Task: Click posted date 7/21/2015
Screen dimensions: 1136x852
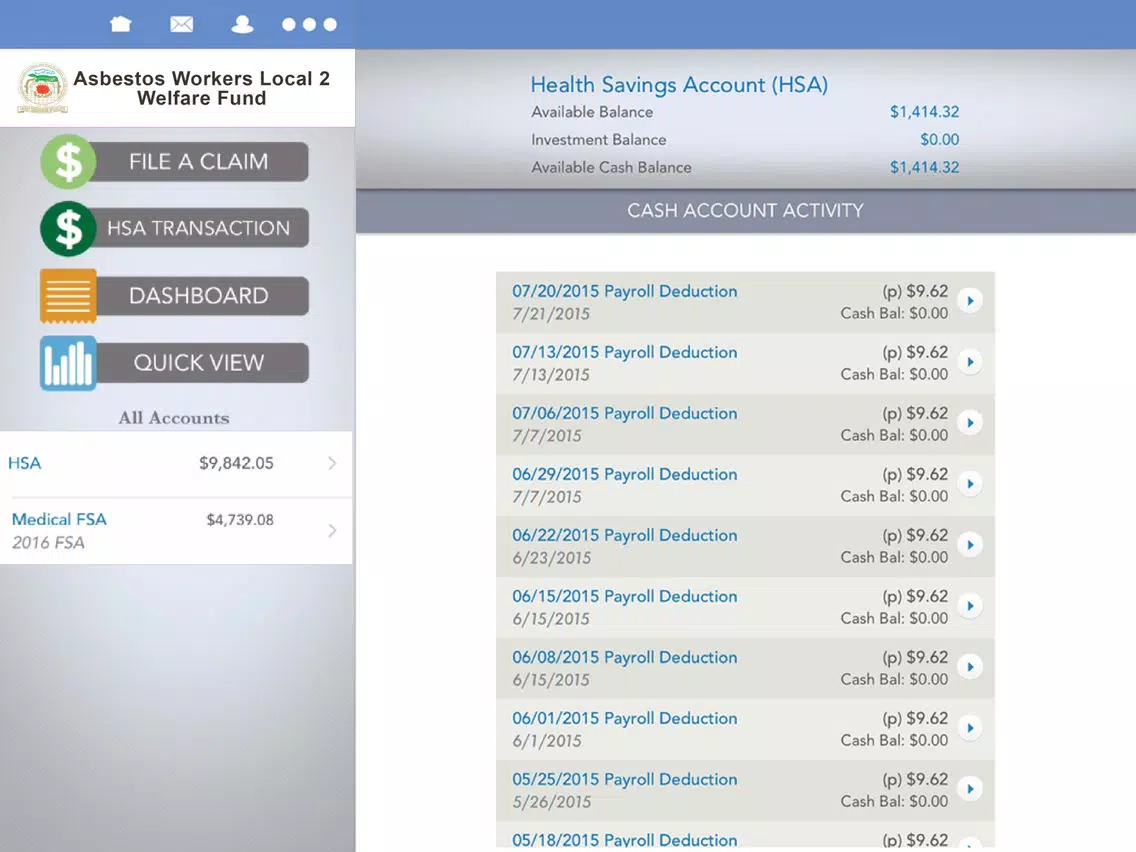Action: [551, 314]
